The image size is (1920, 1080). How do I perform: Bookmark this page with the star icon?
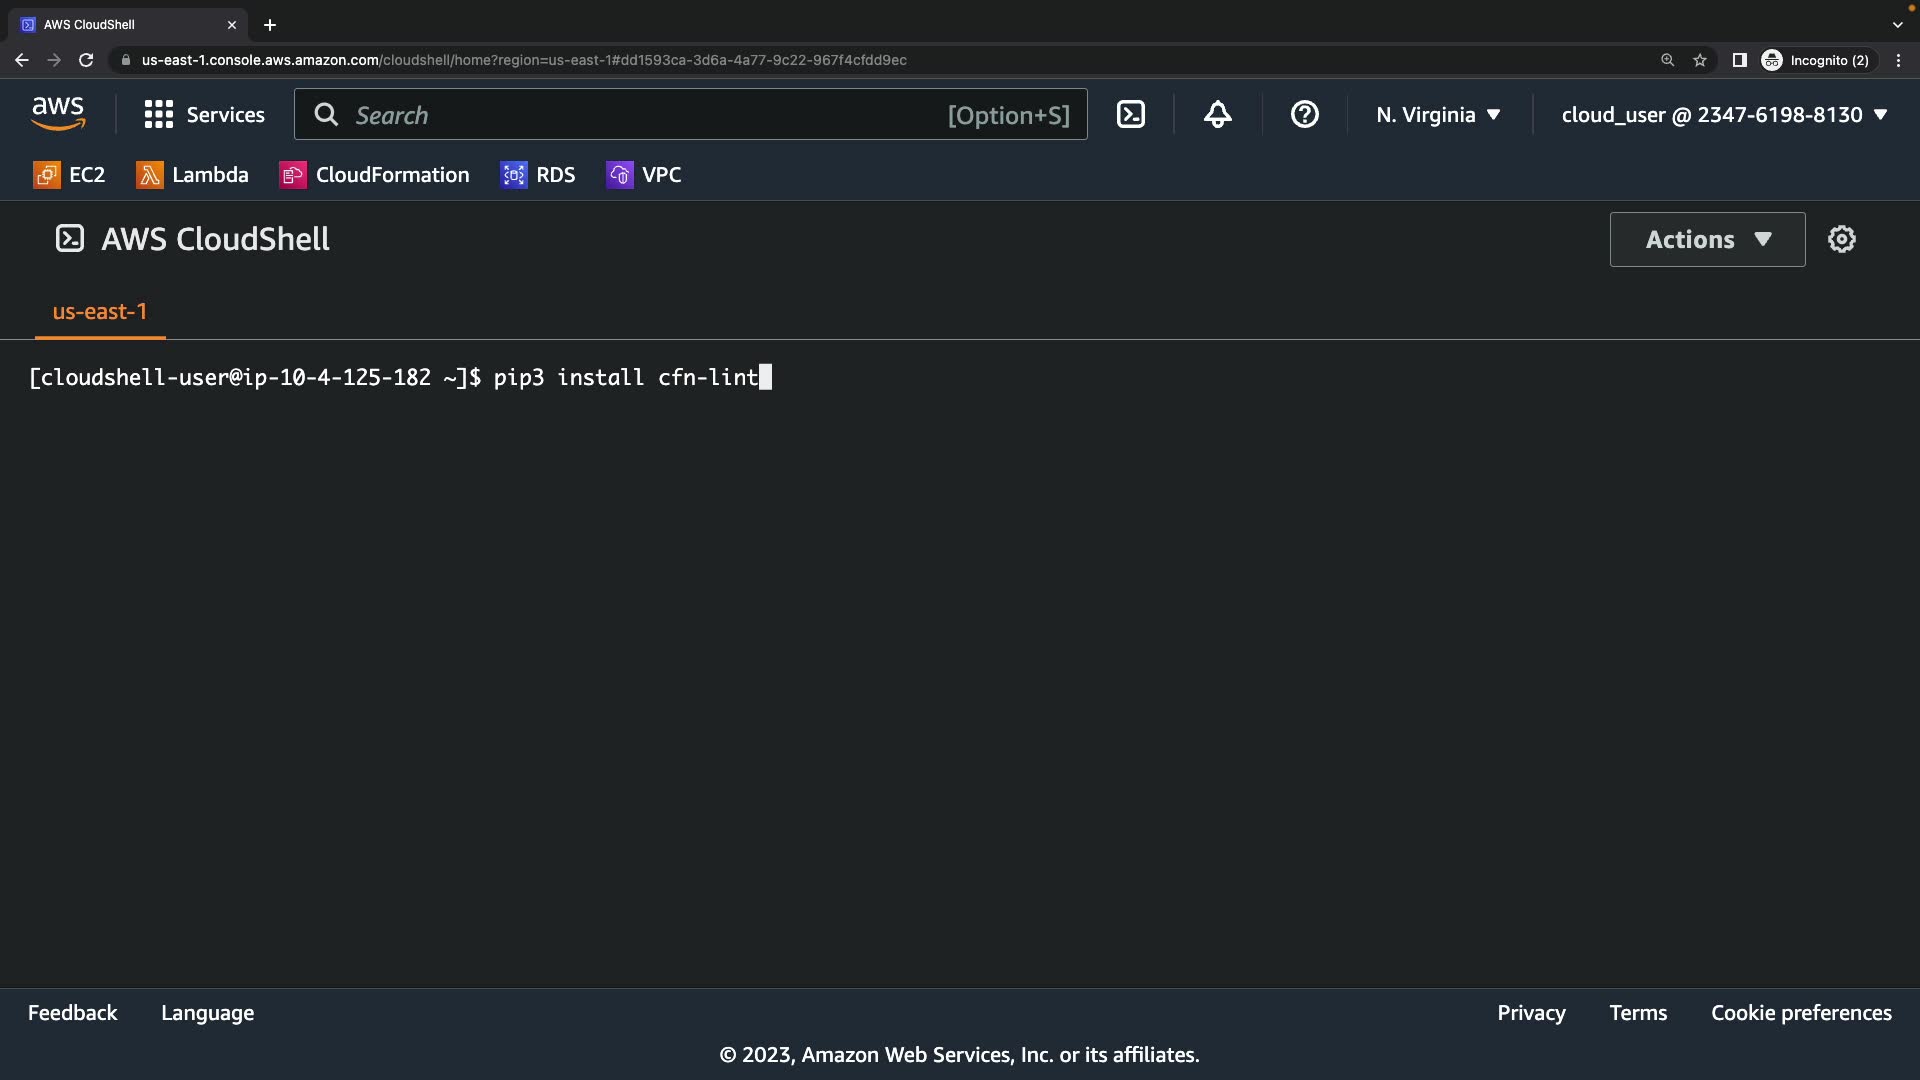[x=1700, y=60]
